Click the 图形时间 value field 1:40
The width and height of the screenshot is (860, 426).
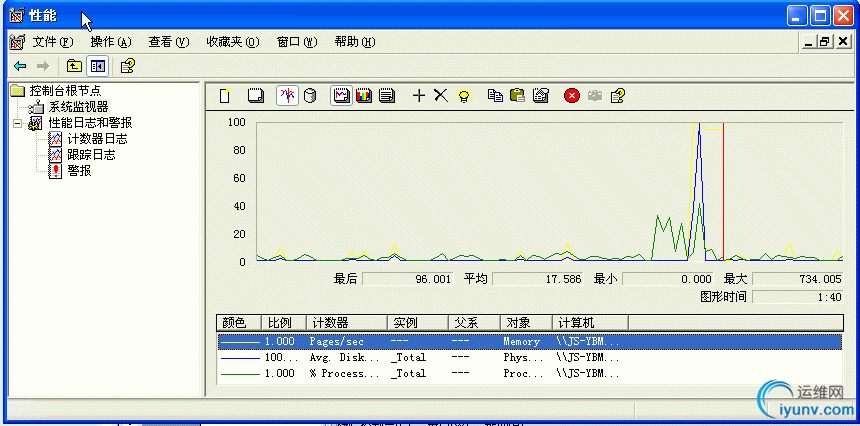[797, 297]
